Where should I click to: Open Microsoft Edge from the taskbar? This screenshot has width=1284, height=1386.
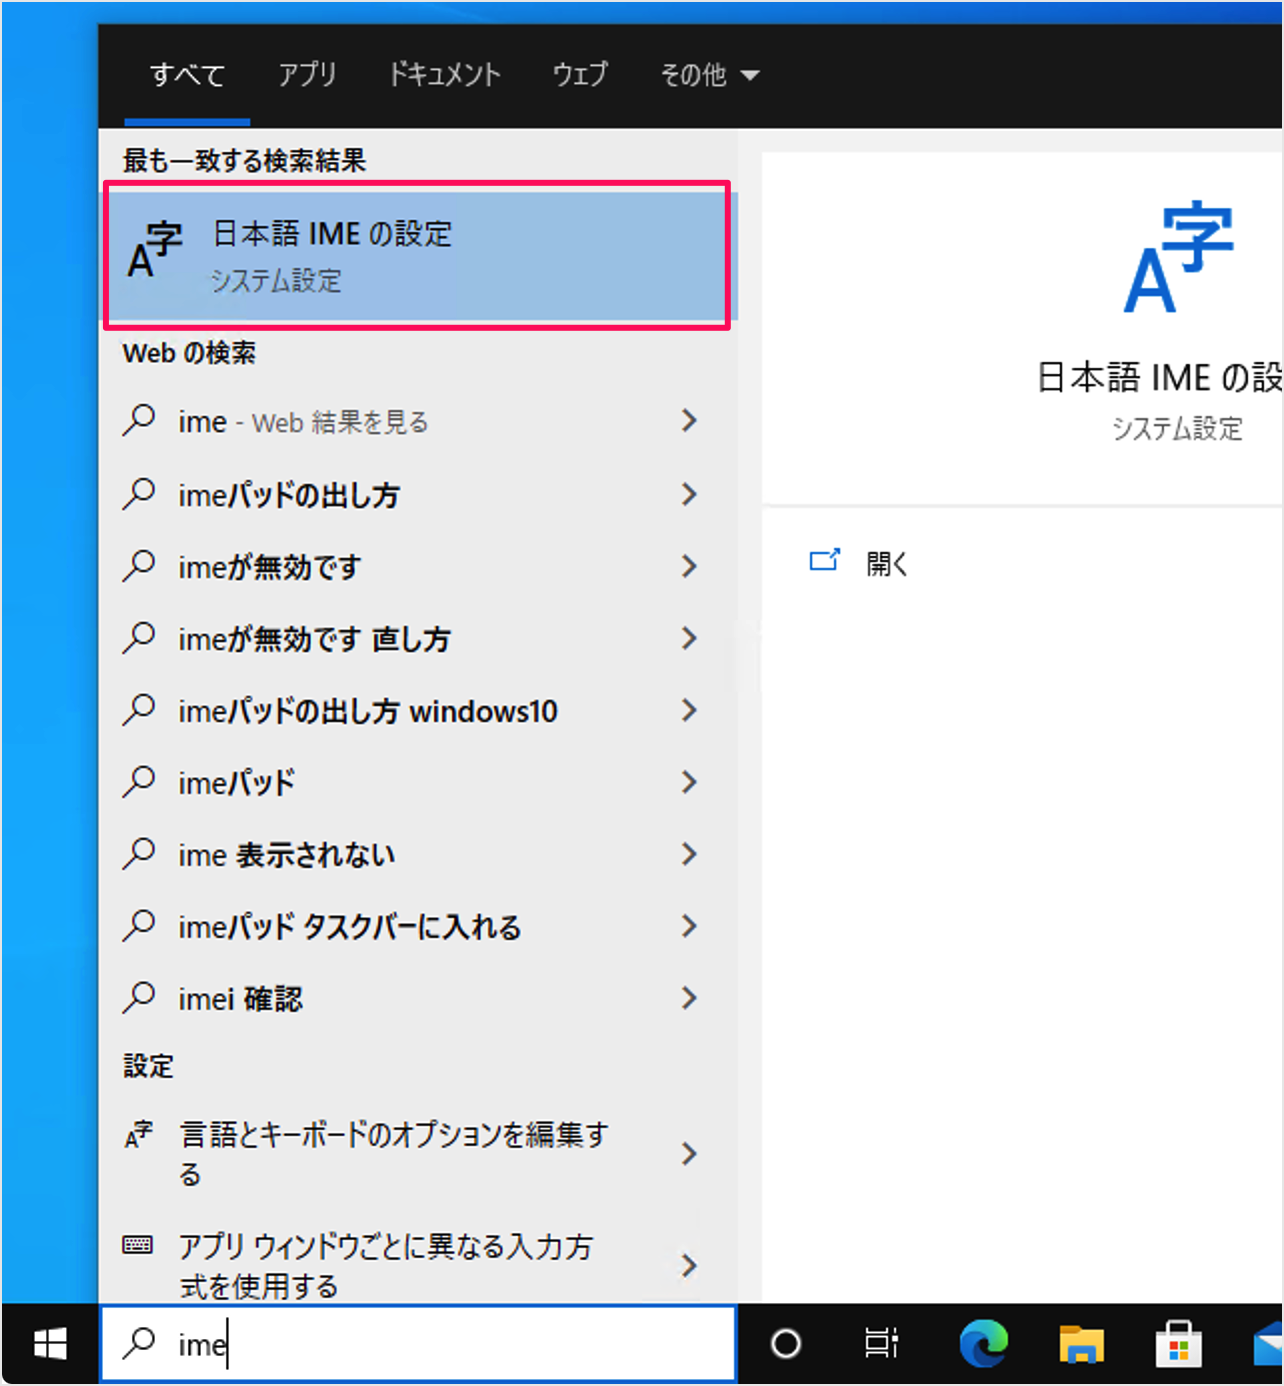[x=984, y=1345]
